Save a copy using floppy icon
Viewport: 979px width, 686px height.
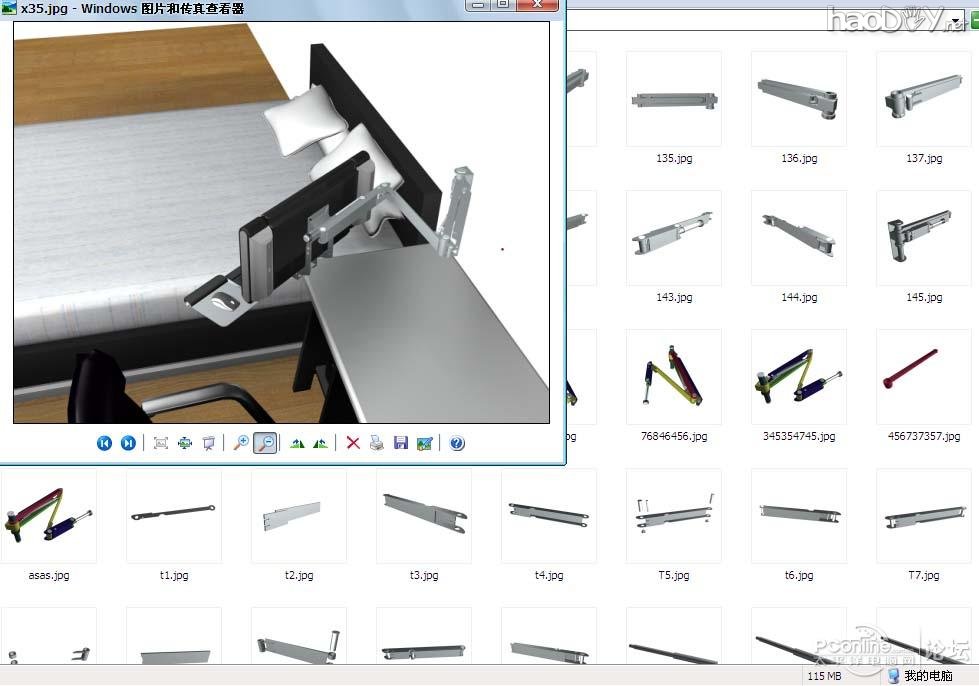401,443
